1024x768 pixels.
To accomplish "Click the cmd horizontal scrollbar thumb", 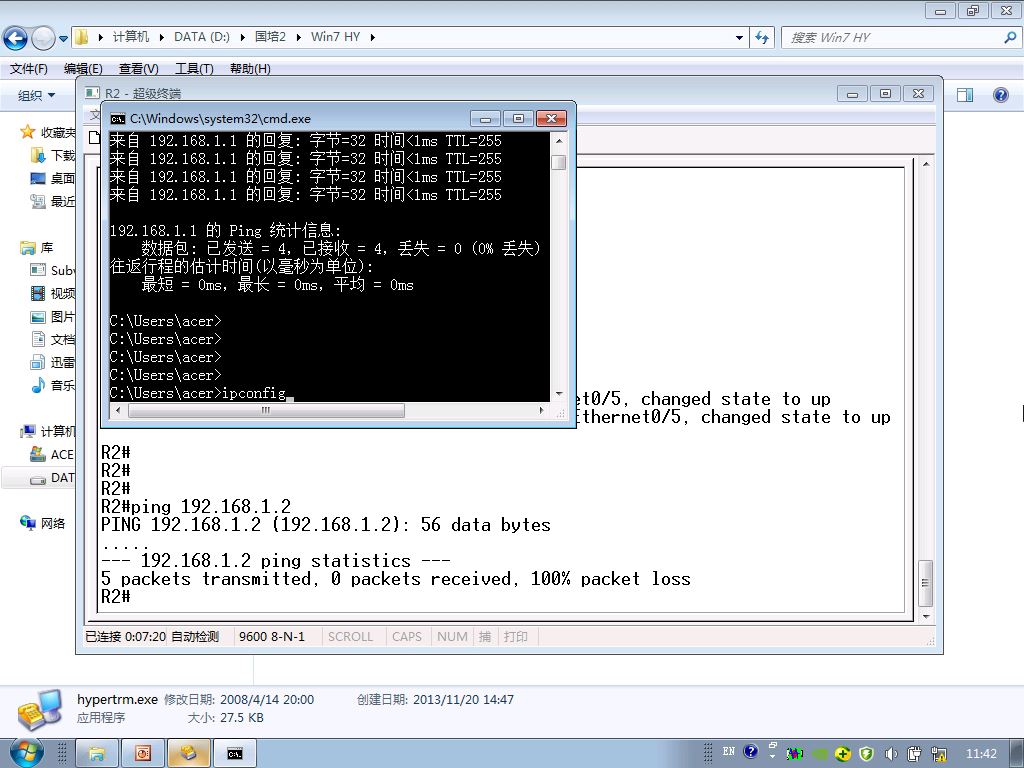I will point(266,410).
